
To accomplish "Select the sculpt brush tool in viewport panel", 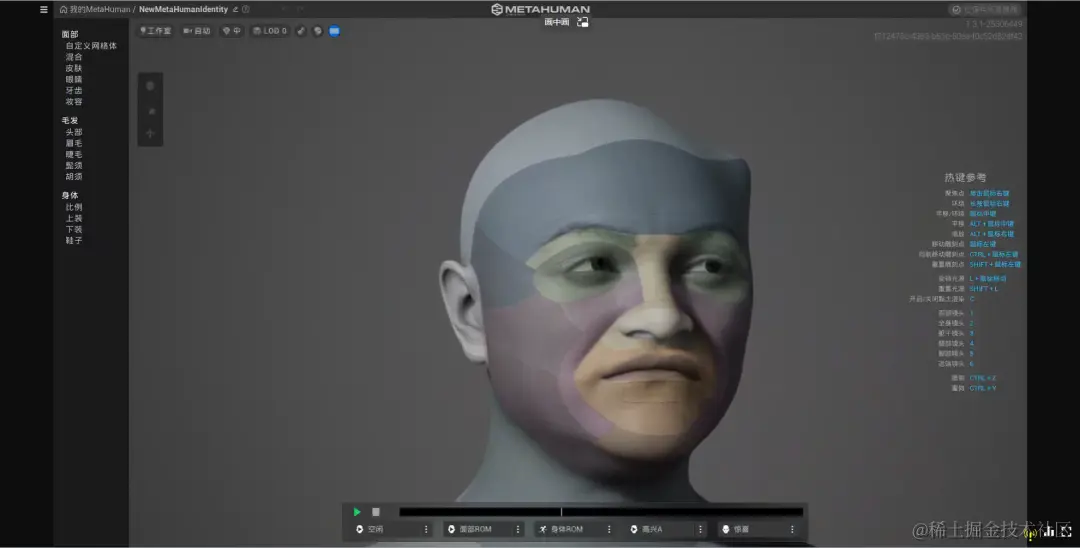I will pos(150,110).
